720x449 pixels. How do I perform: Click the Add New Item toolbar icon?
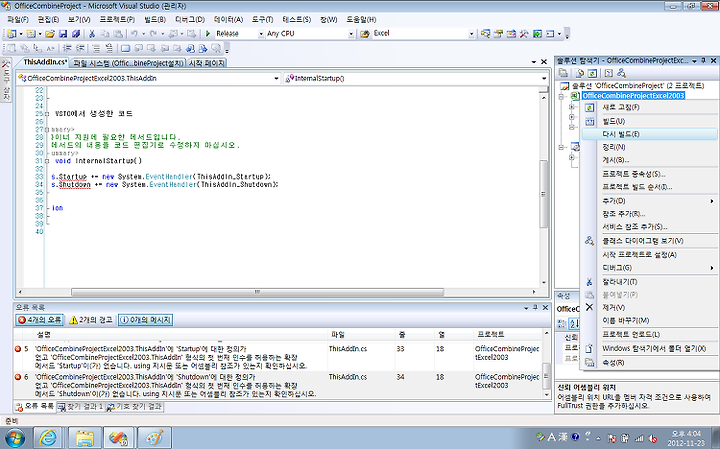(x=31, y=34)
